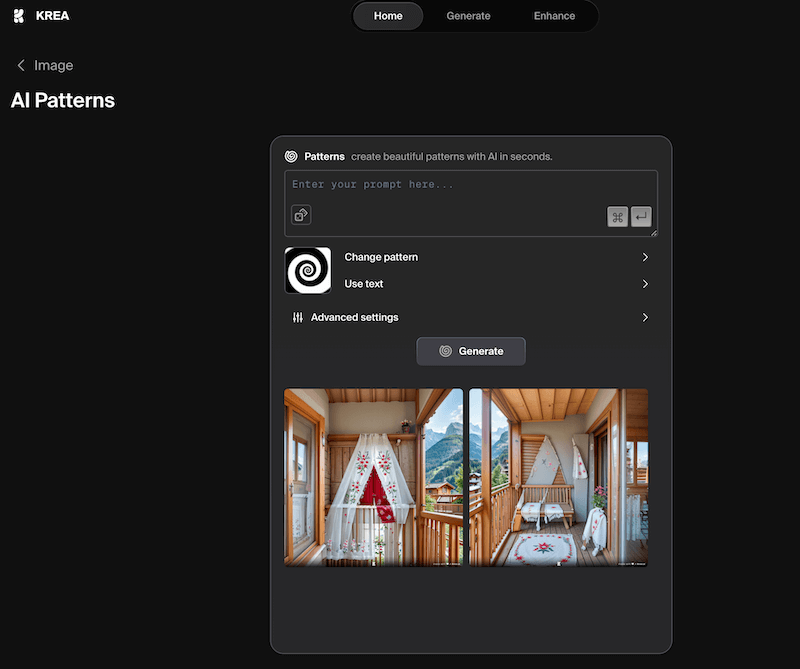Click the prompt box resize handle
800x669 pixels.
[x=653, y=232]
